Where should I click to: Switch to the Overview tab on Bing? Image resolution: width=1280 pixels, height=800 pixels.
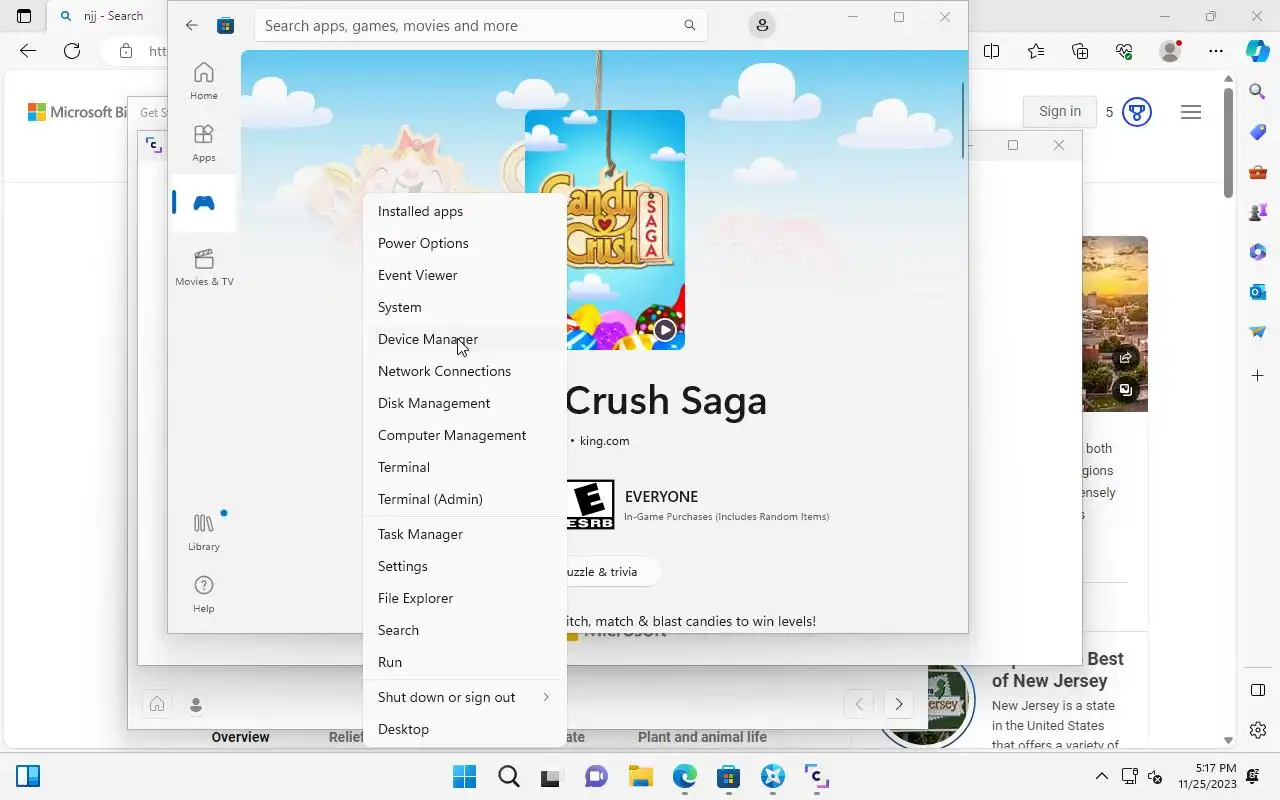click(x=240, y=737)
